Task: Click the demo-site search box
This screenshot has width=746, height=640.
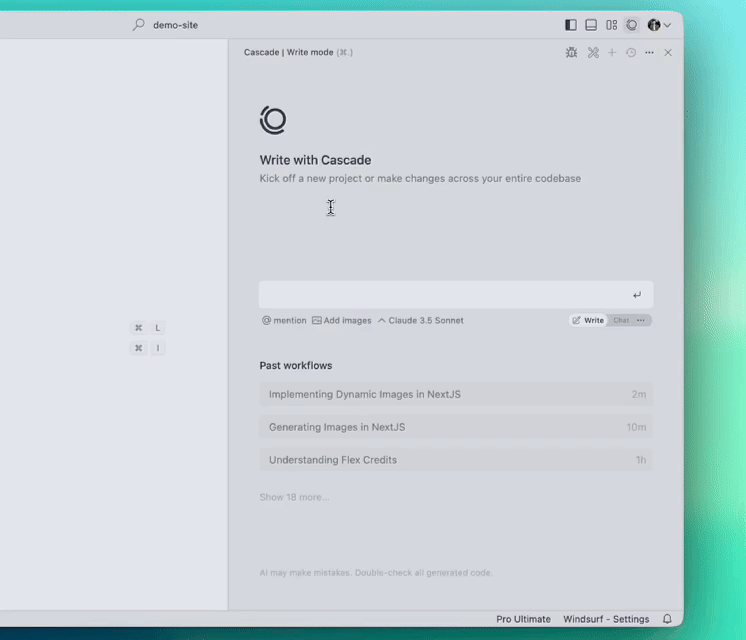Action: [176, 25]
